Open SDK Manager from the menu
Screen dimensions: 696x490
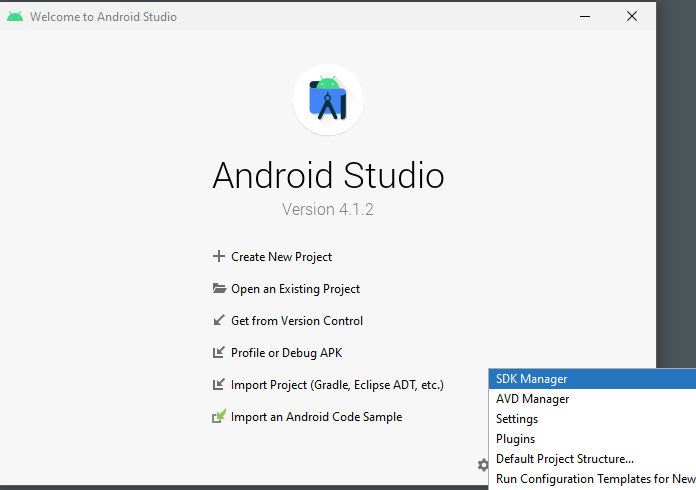(x=592, y=379)
